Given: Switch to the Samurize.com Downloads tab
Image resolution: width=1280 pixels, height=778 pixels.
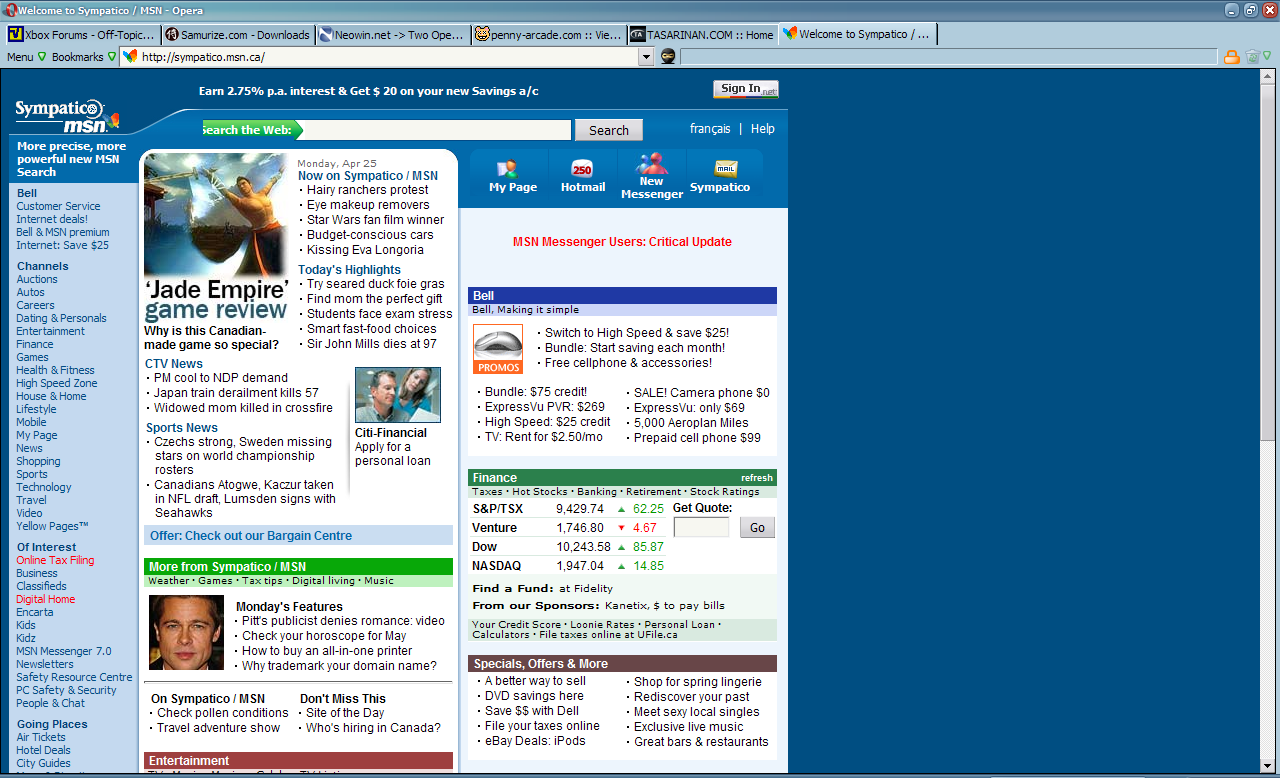Looking at the screenshot, I should pyautogui.click(x=237, y=34).
